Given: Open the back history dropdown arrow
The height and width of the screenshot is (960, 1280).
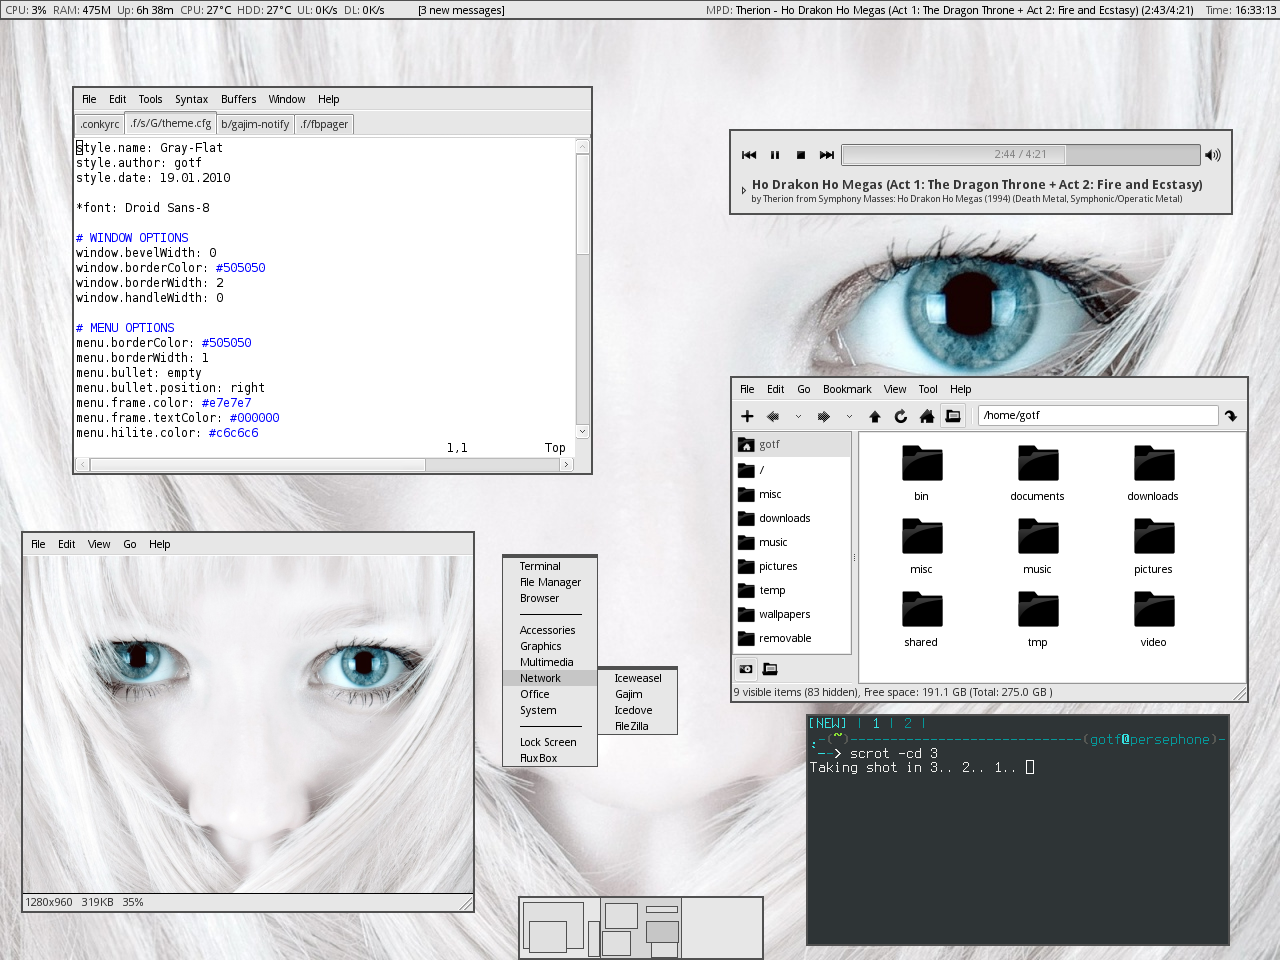Looking at the screenshot, I should click(x=798, y=416).
